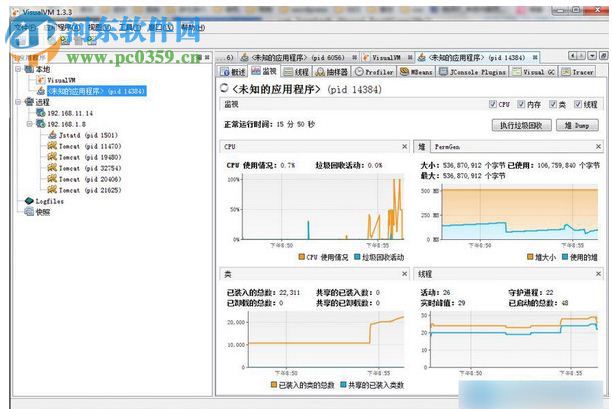This screenshot has width=612, height=409.
Task: Click blue 垃圾回收活动 legend swatch
Action: coord(357,257)
